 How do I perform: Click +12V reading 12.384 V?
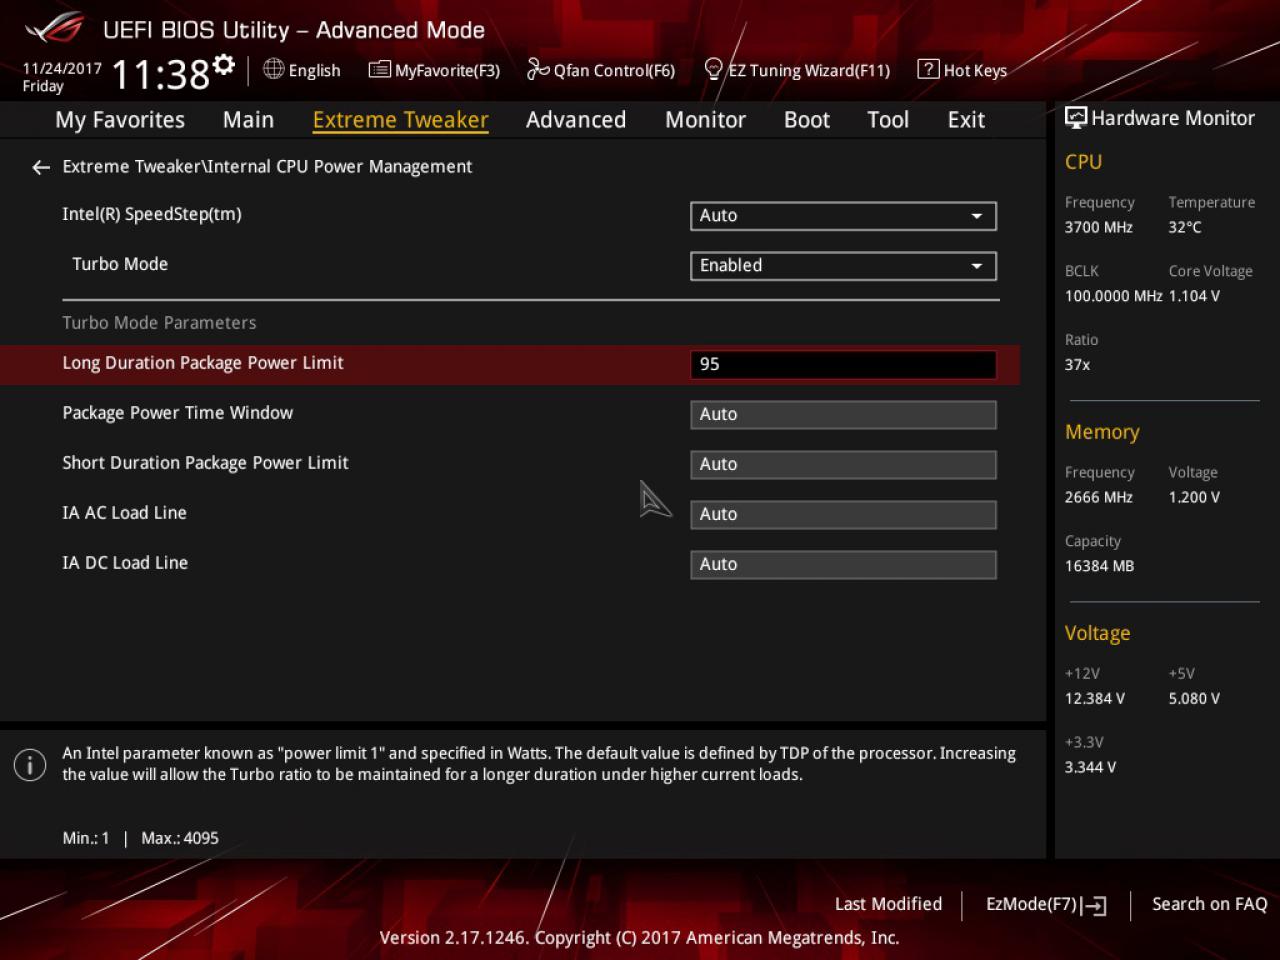coord(1094,699)
